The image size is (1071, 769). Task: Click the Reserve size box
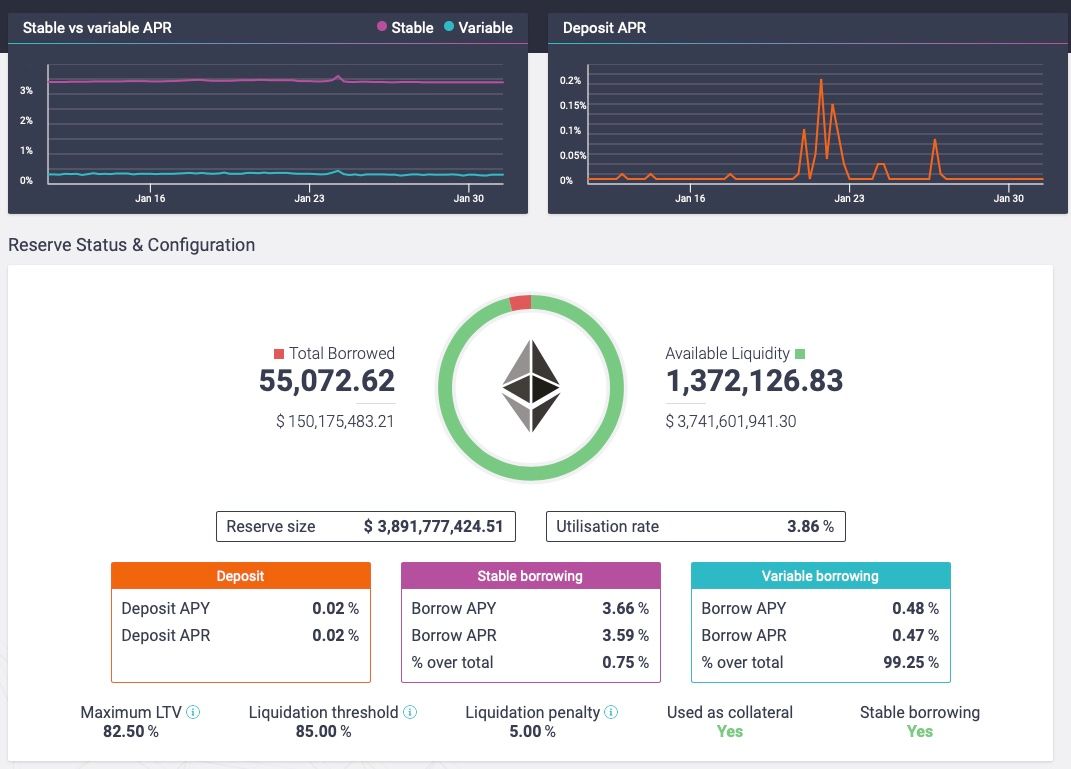[365, 527]
